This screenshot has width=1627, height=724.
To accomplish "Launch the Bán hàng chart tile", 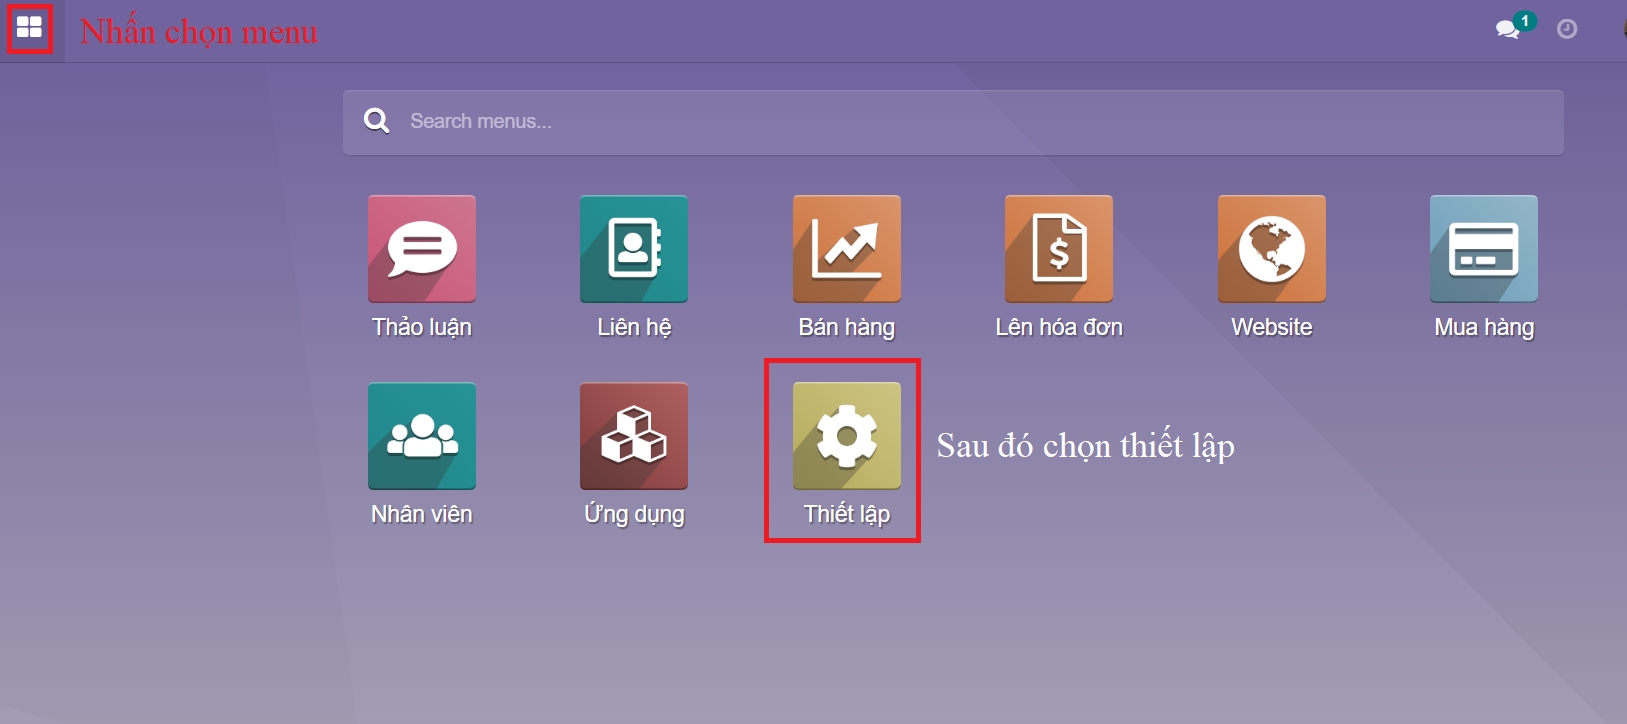I will [847, 249].
